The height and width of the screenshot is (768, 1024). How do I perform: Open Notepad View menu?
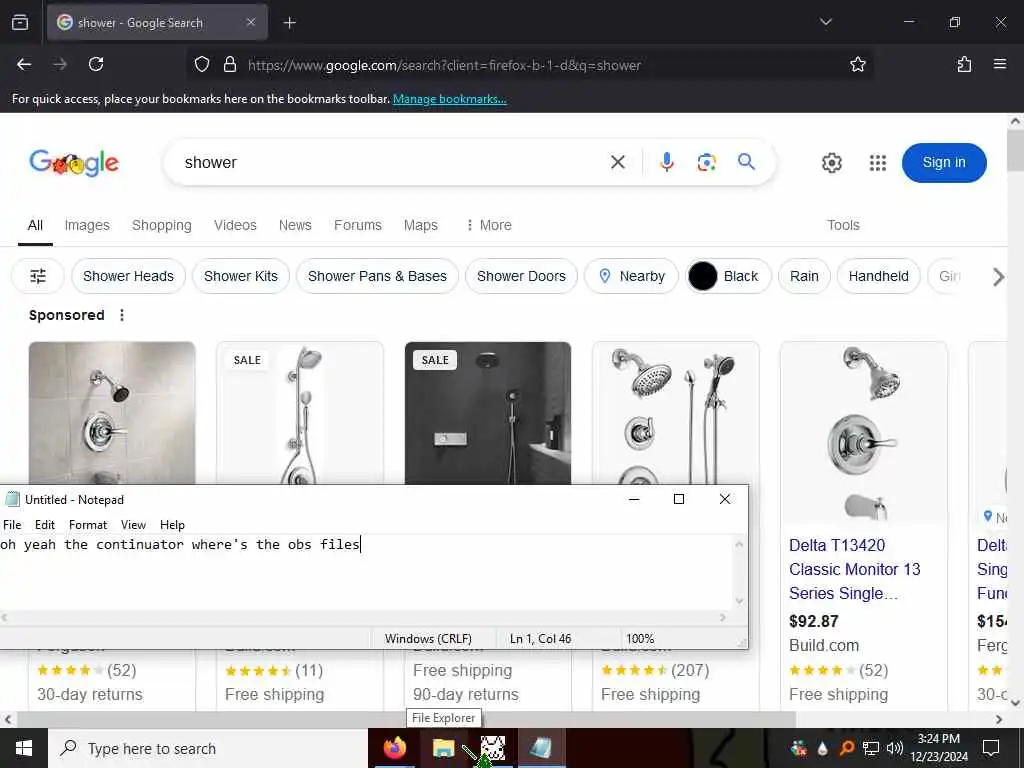133,524
